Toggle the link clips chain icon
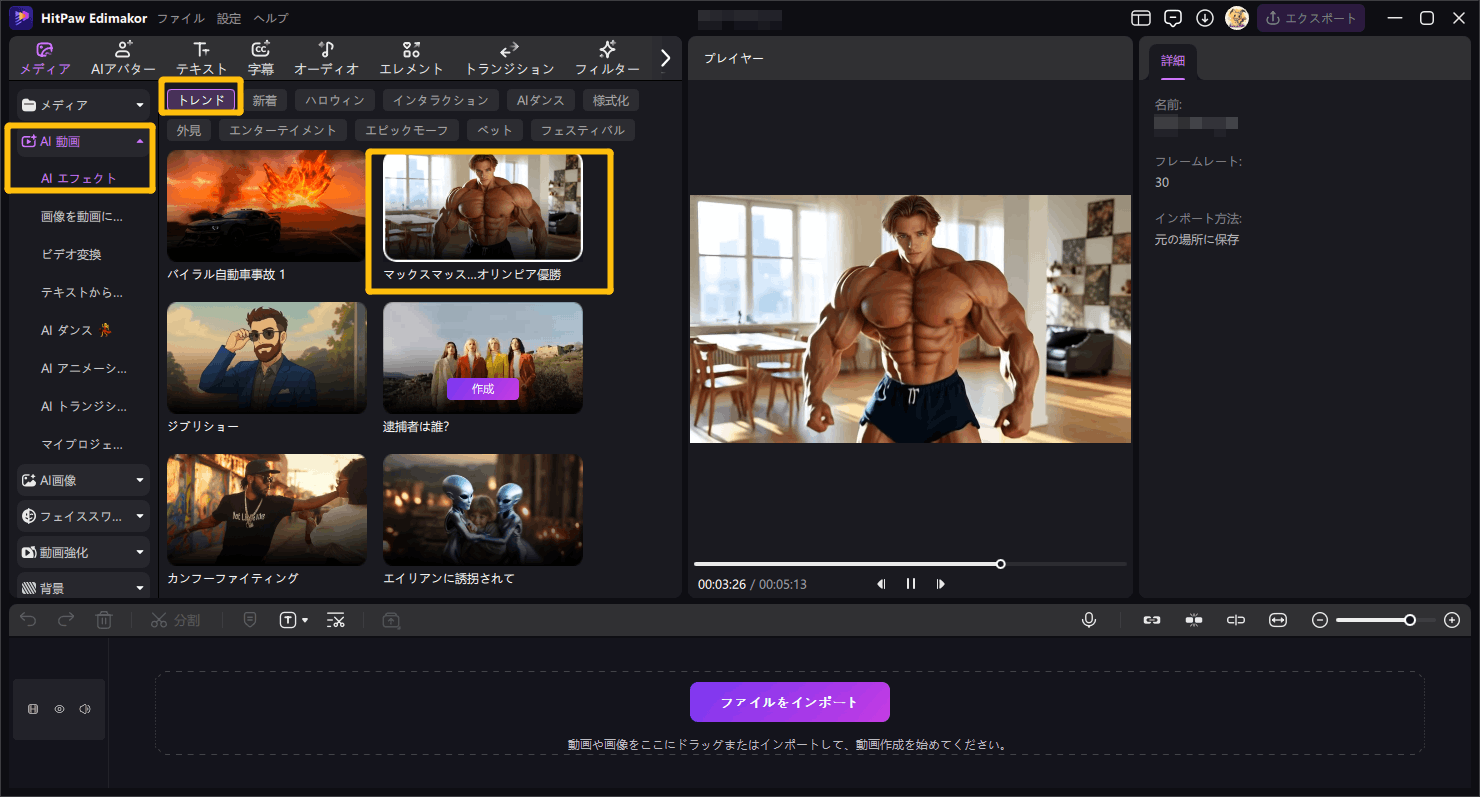The height and width of the screenshot is (797, 1480). coord(1151,620)
